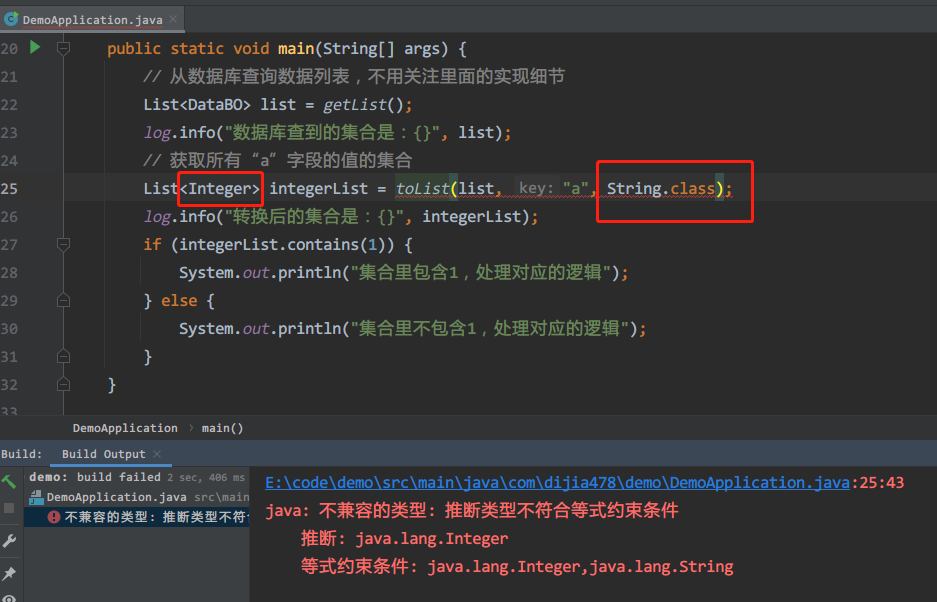The width and height of the screenshot is (937, 602).
Task: Click the red error icon in the build tree
Action: pyautogui.click(x=54, y=517)
